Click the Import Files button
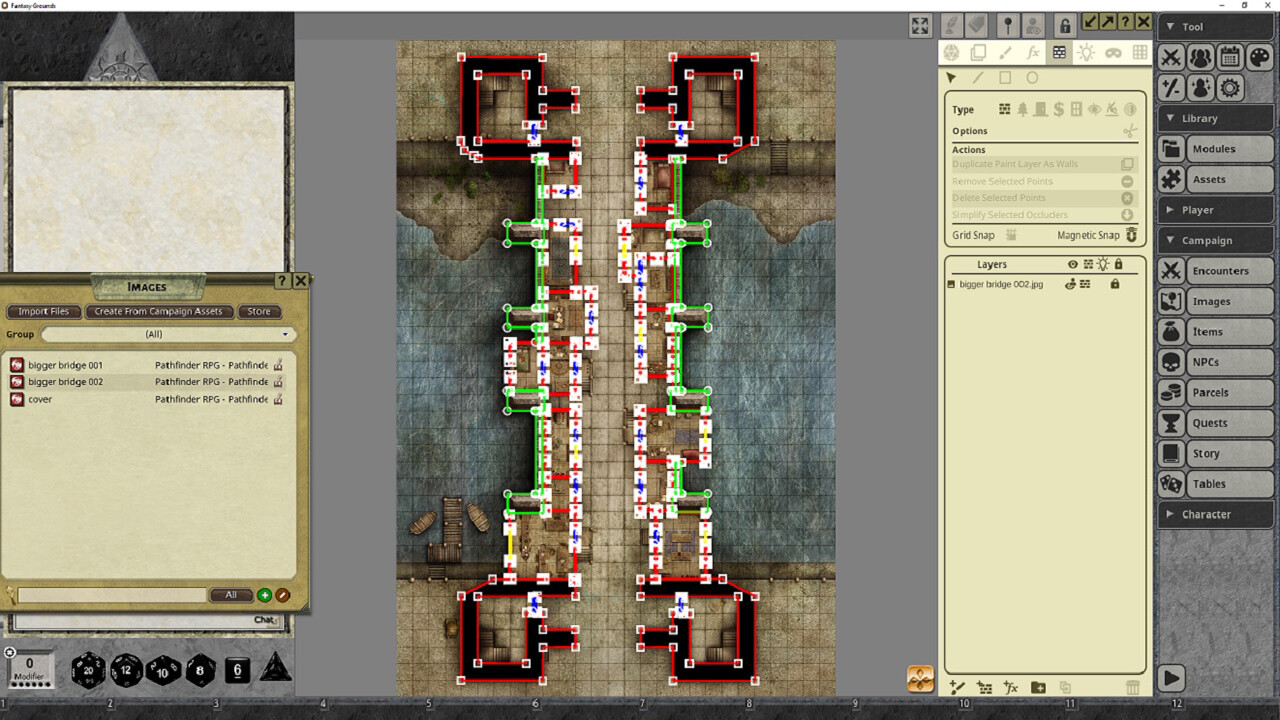1280x720 pixels. [43, 311]
